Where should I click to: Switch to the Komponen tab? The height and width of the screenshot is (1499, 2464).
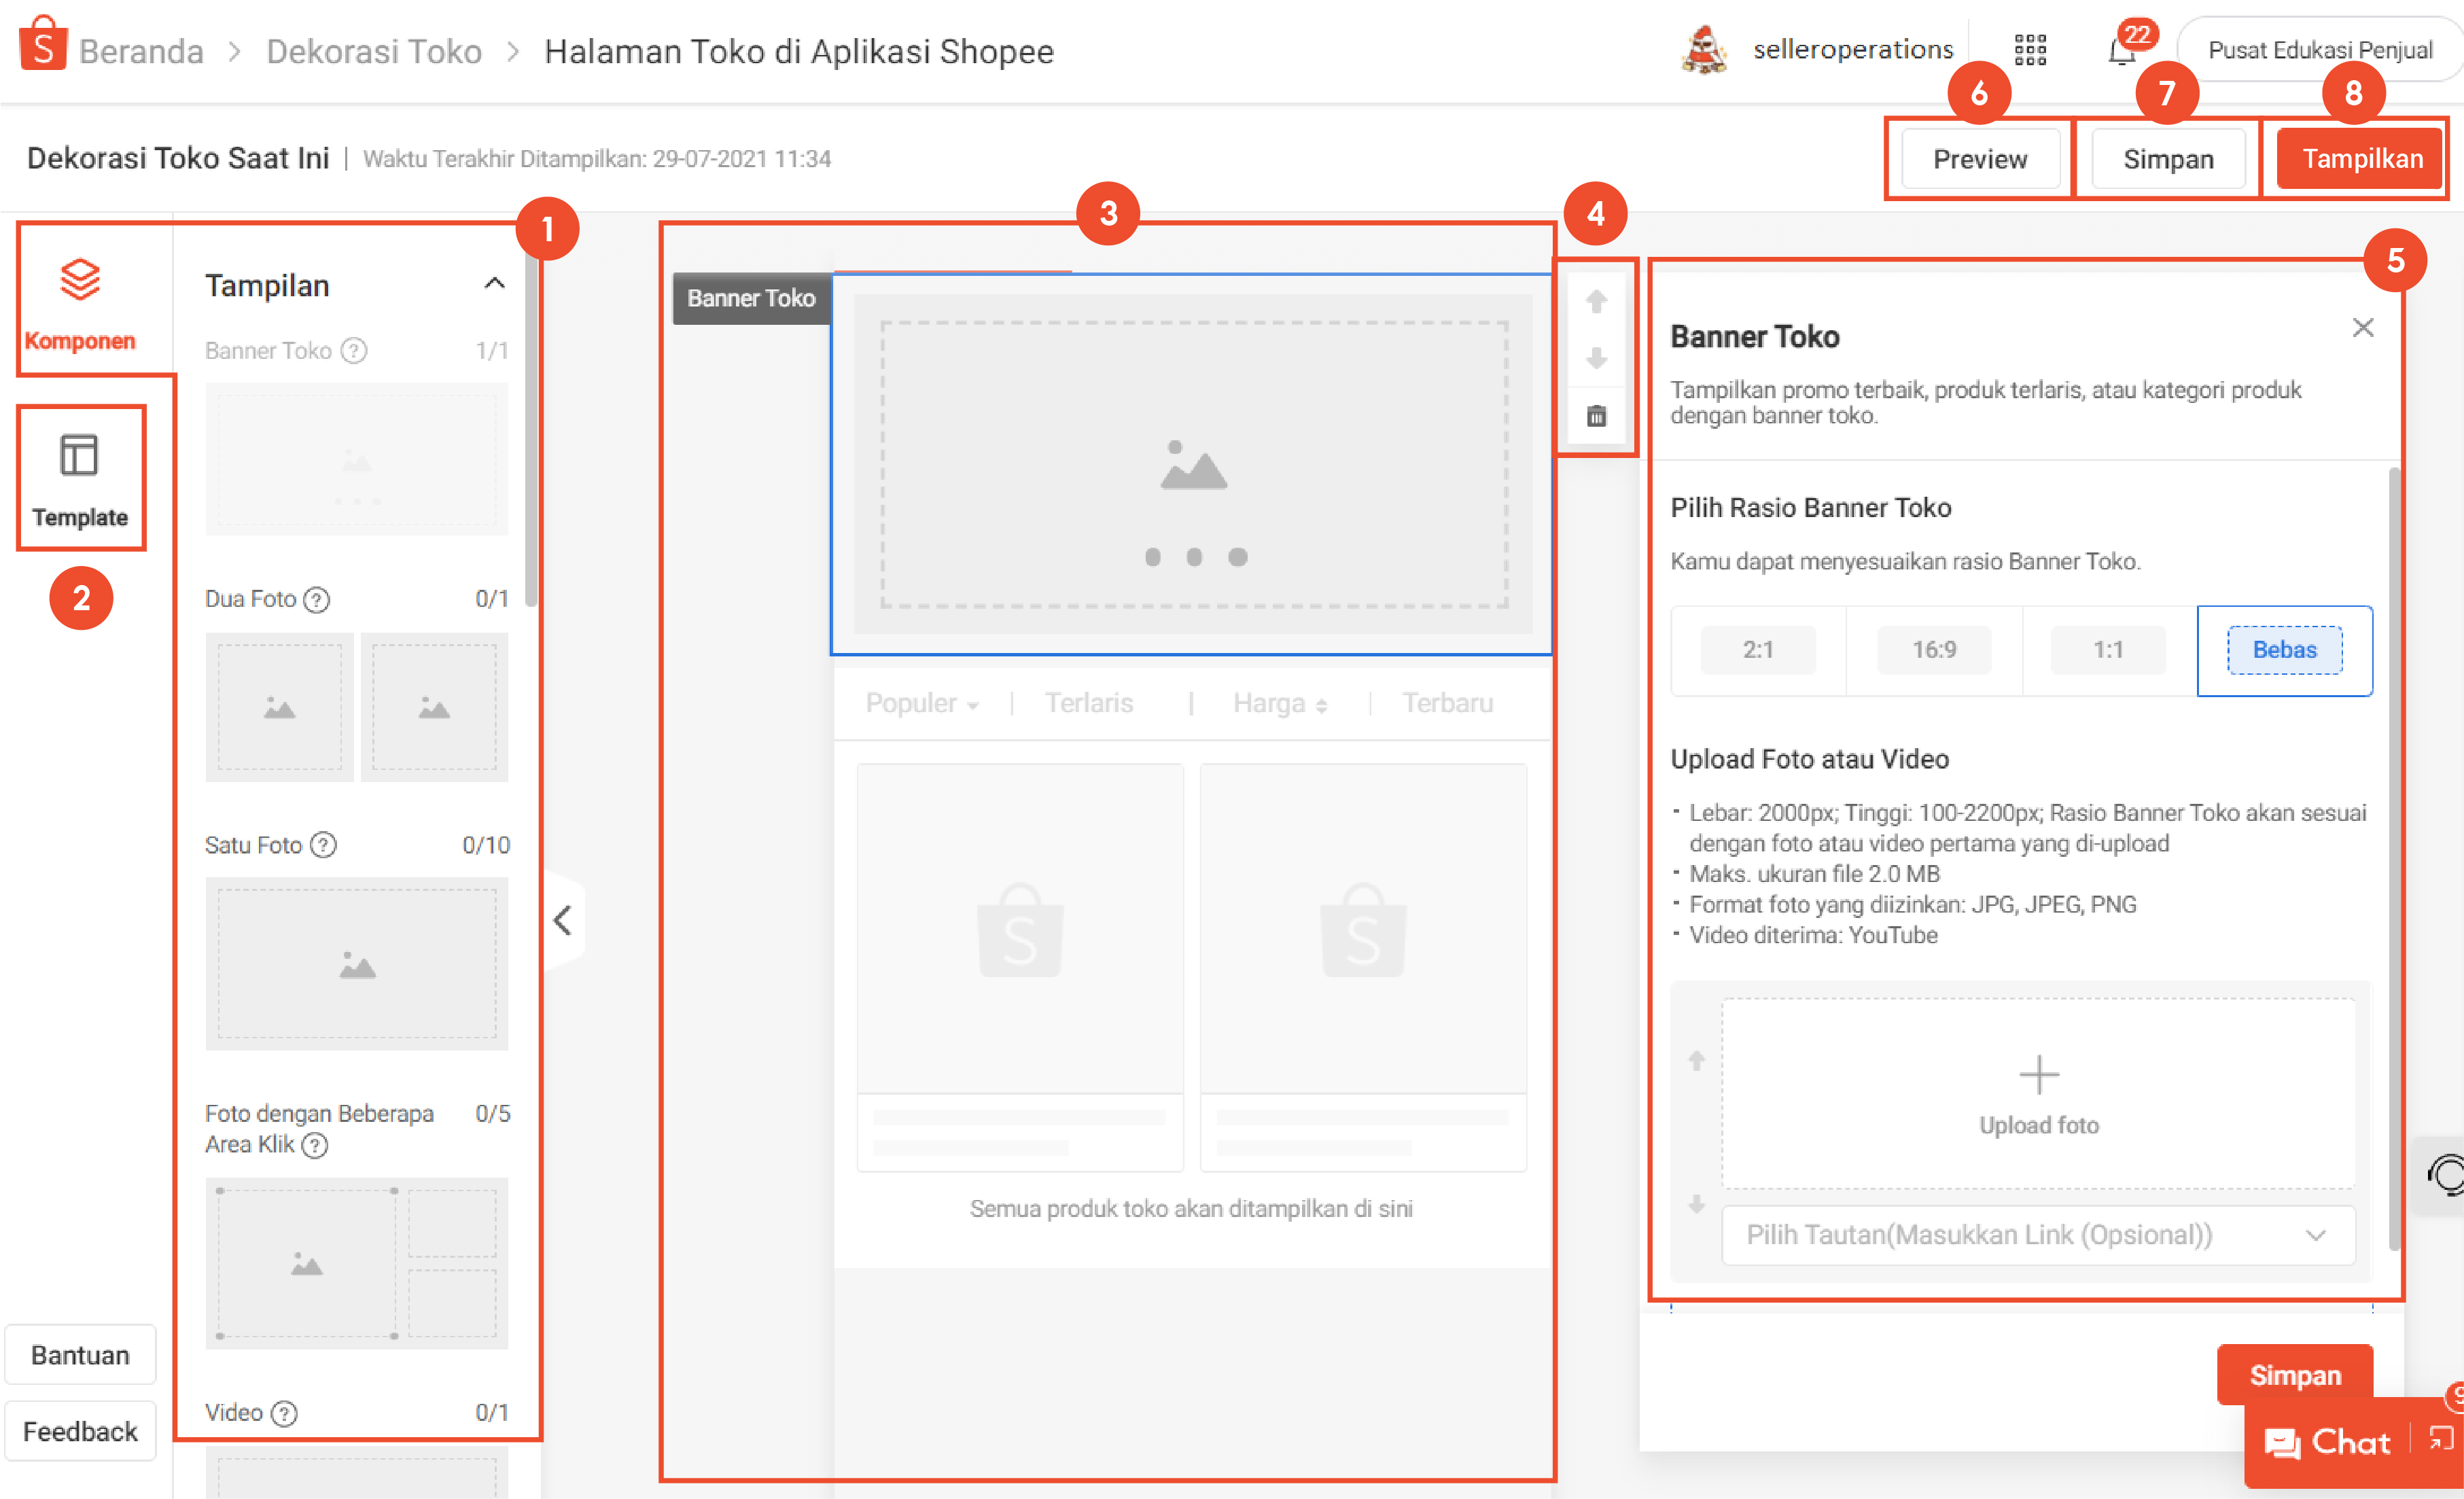click(x=80, y=300)
